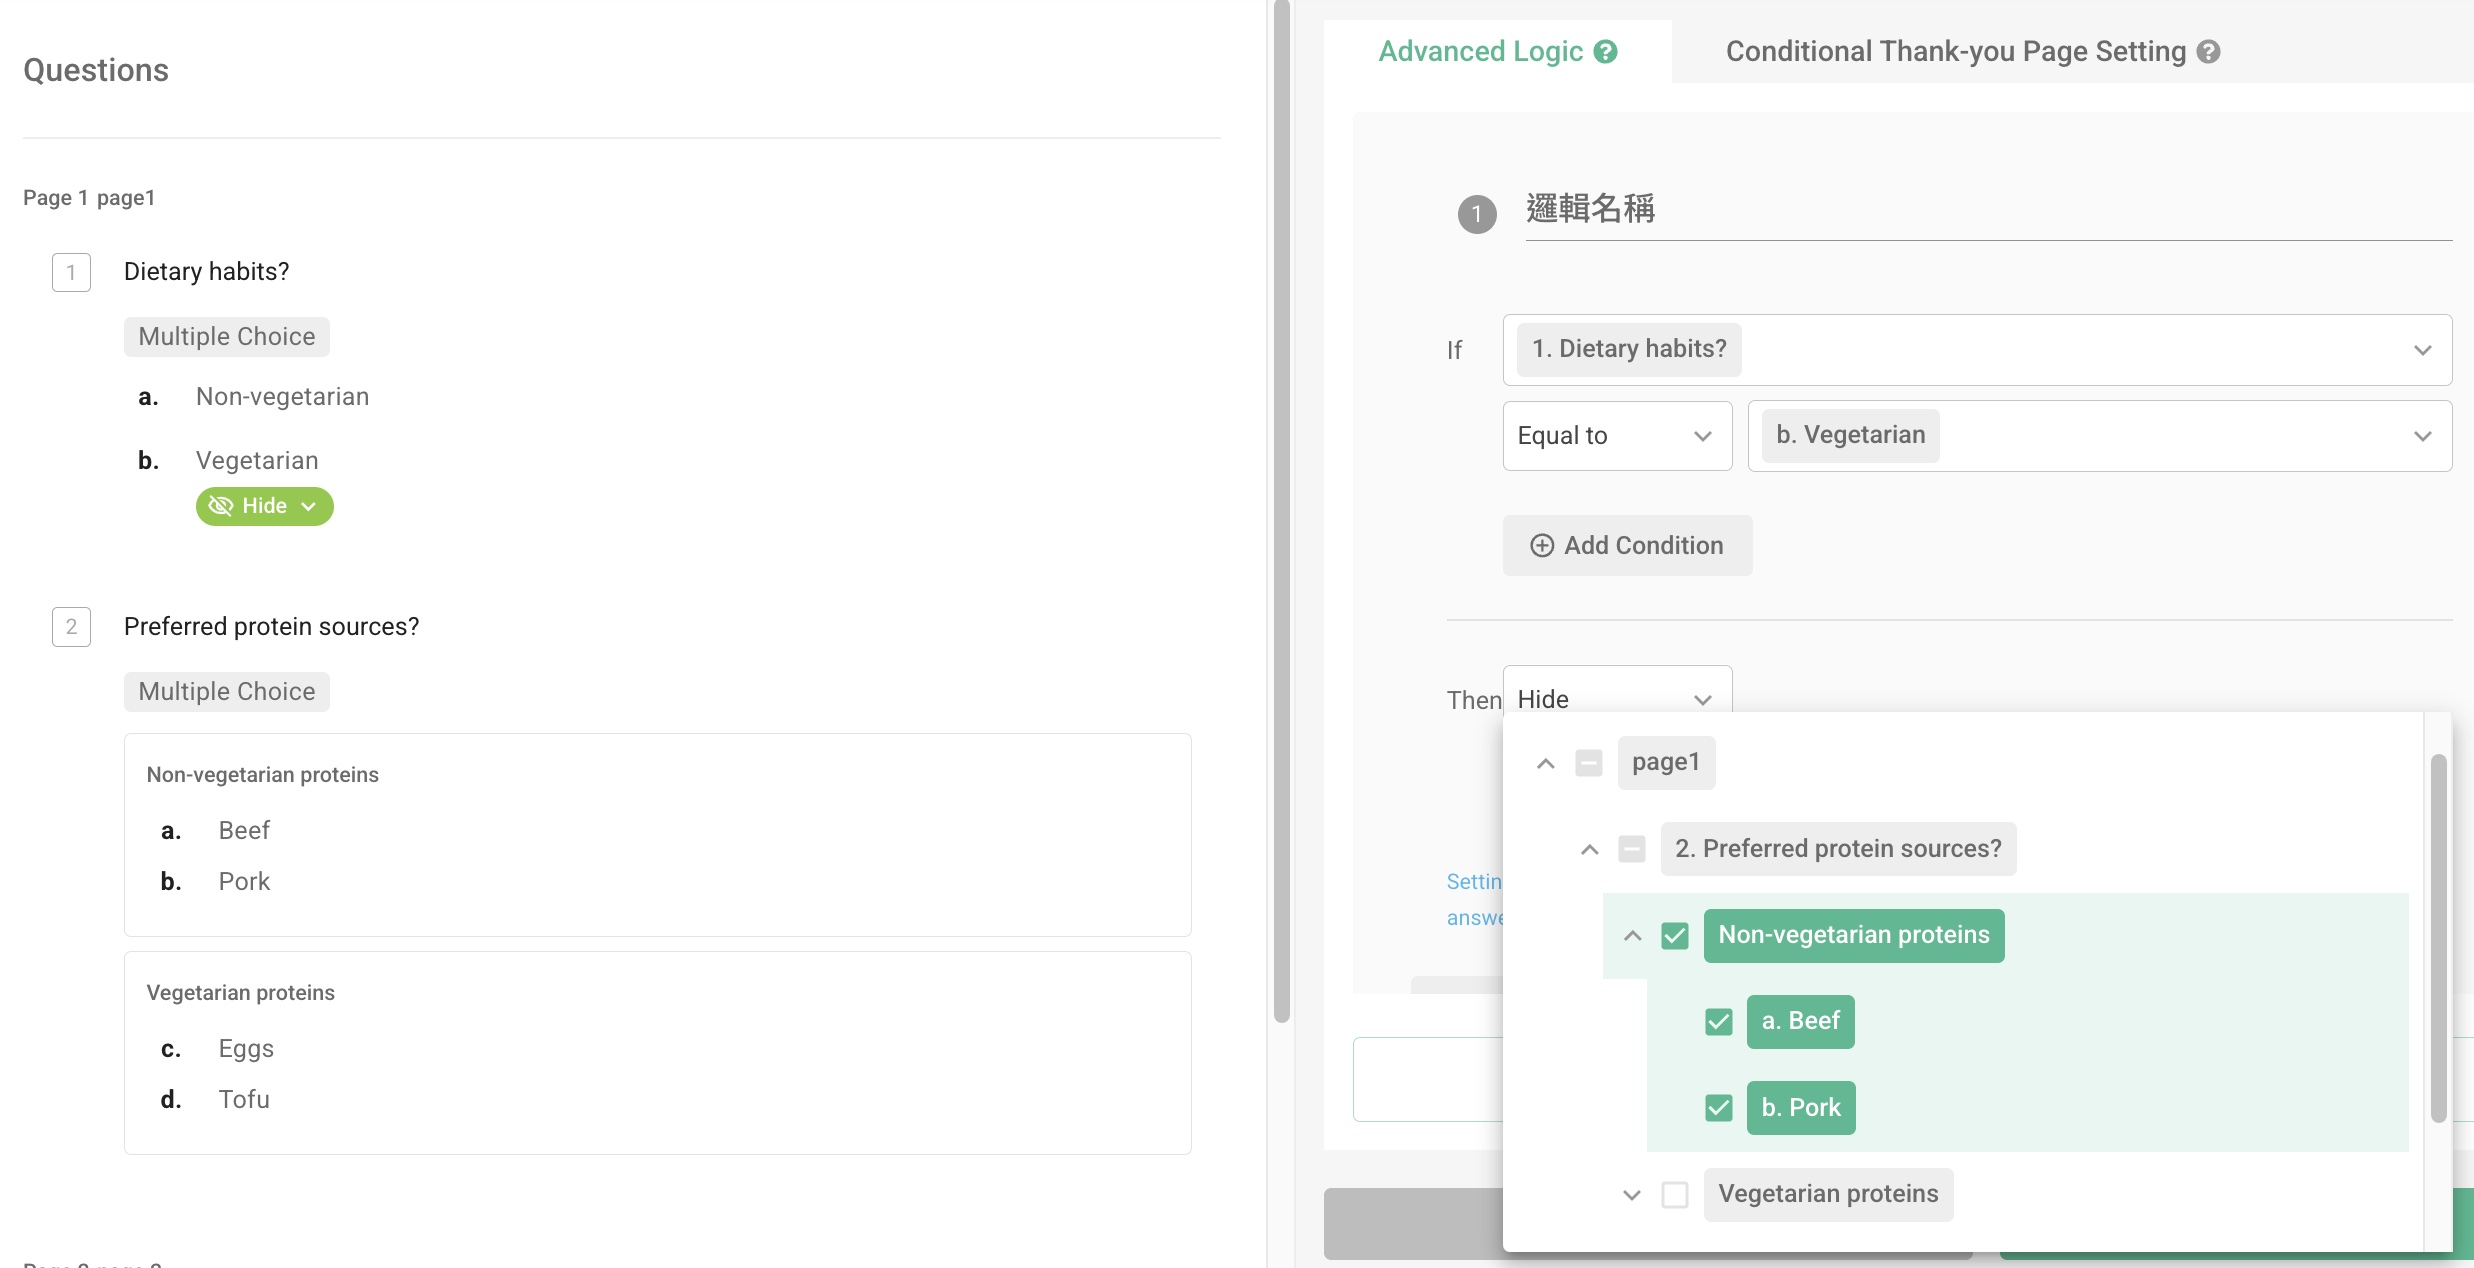This screenshot has width=2474, height=1268.
Task: Click the plus icon inside Add Condition
Action: click(1541, 546)
